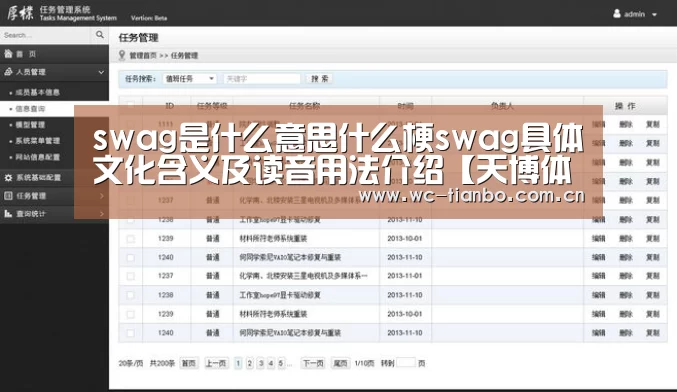Screen dimensions: 677x392
Task: Click the 任务管理 sidebar list icon
Action: pyautogui.click(x=8, y=196)
